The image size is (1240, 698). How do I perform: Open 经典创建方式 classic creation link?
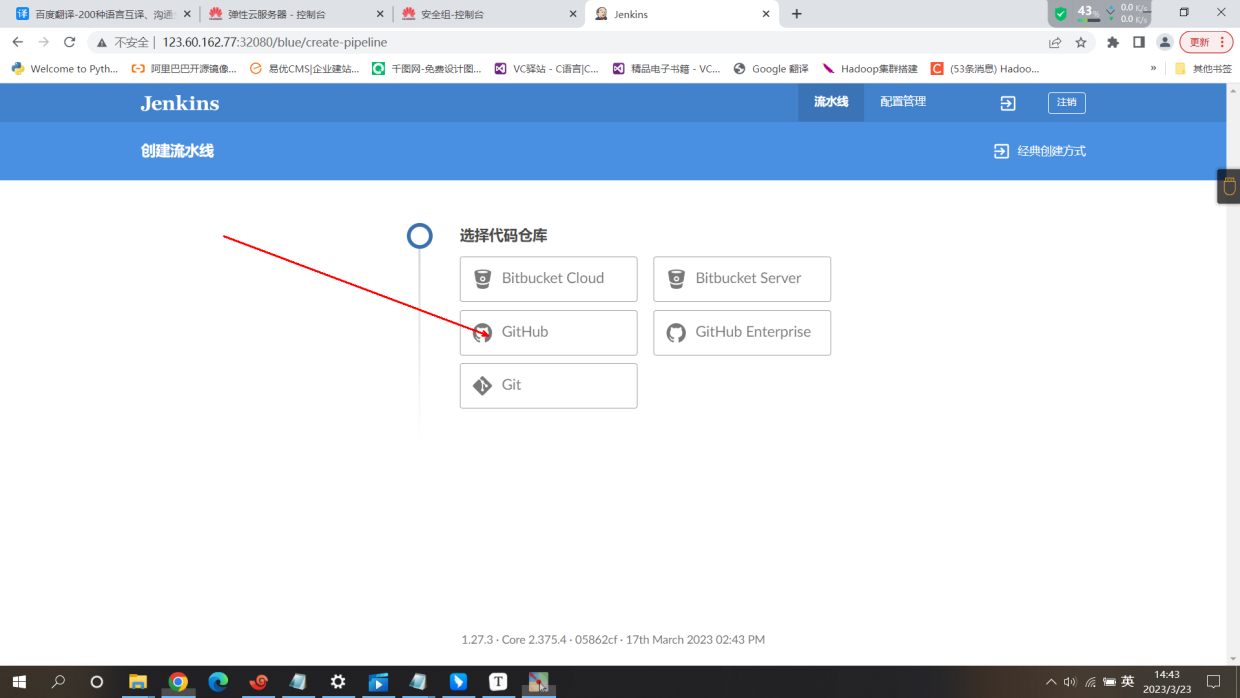[1040, 151]
